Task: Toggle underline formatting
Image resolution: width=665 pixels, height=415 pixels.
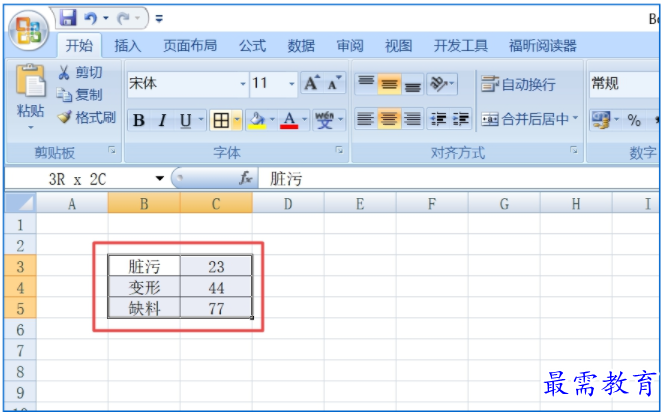Action: (186, 120)
